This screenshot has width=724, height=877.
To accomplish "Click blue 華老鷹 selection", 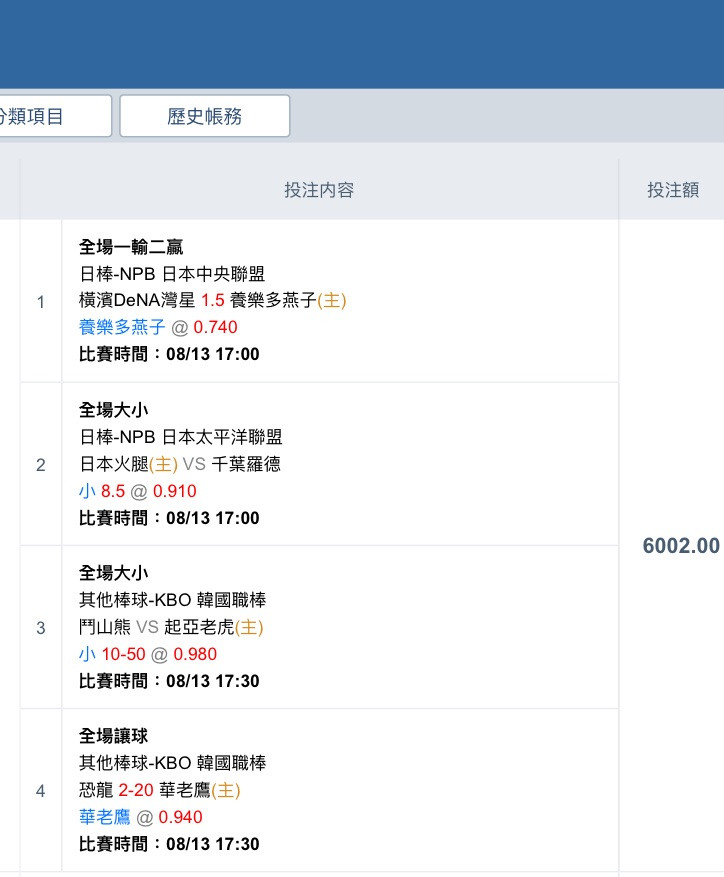I will tap(105, 817).
